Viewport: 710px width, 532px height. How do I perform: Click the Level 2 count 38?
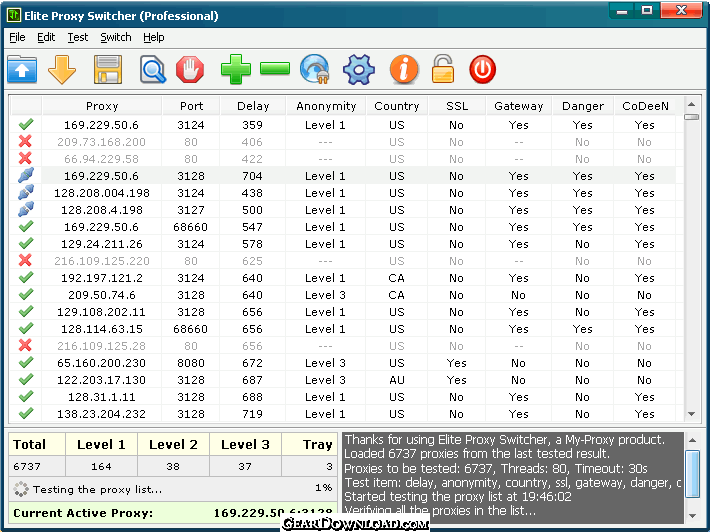[173, 466]
